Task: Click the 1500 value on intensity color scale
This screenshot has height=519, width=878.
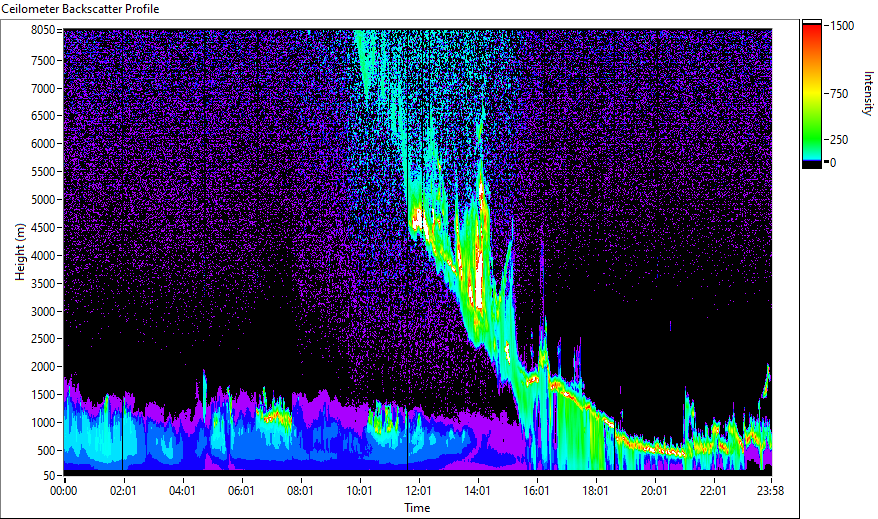Action: 842,26
